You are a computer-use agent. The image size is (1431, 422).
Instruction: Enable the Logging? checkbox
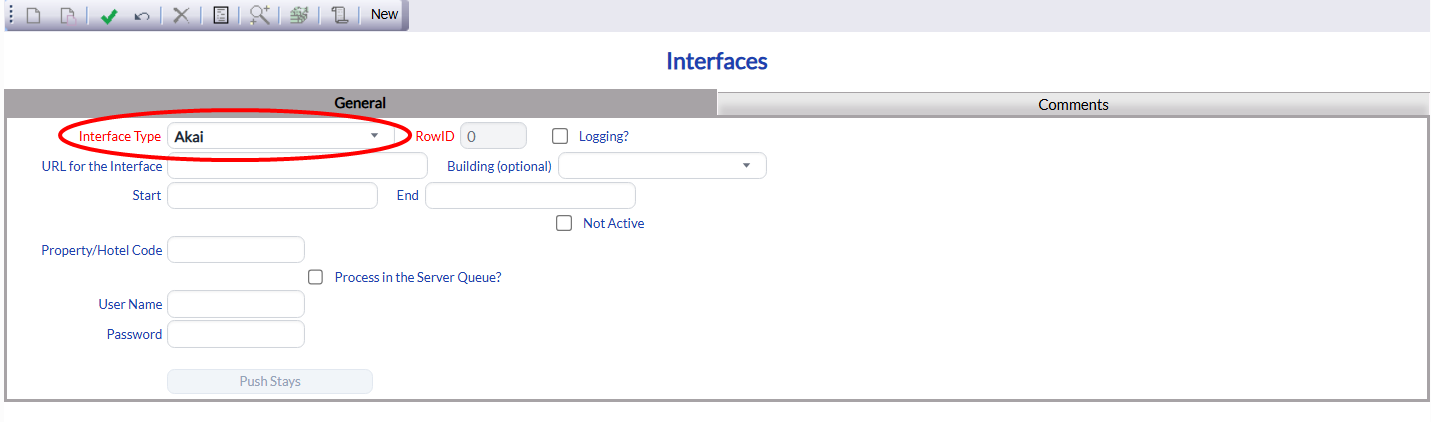click(560, 136)
